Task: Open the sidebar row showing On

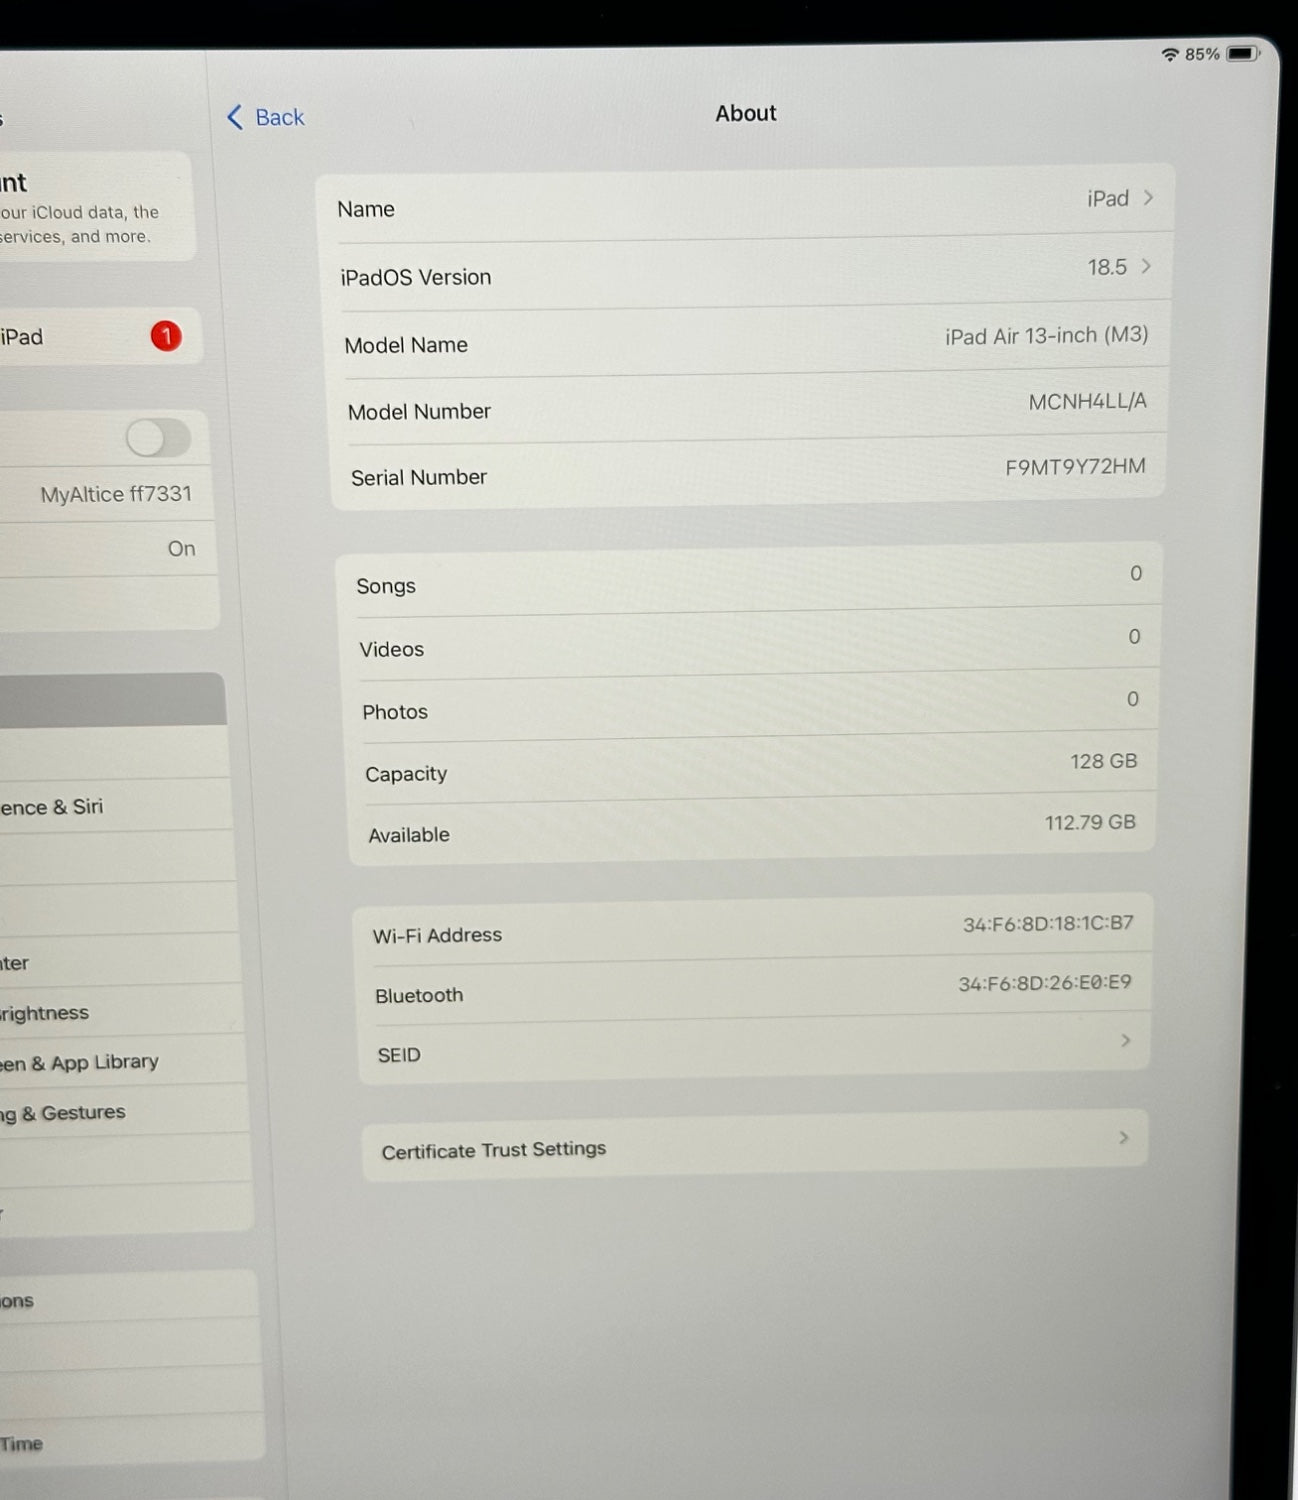Action: click(x=107, y=549)
